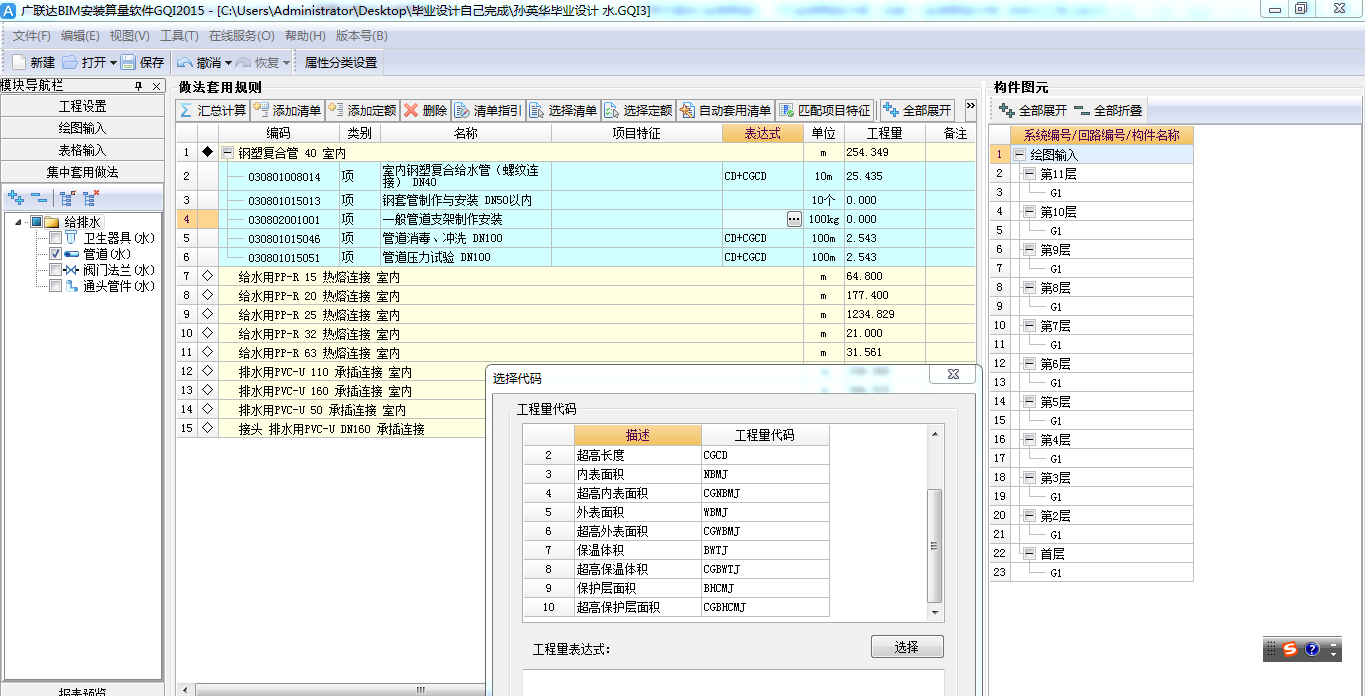Click the blue plus expand-all icon in navigation panel
Viewport: 1365px width, 696px height.
[x=16, y=198]
